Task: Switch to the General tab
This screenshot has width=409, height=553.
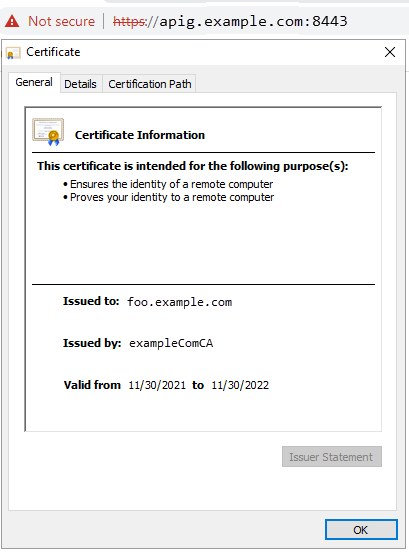Action: 34,82
